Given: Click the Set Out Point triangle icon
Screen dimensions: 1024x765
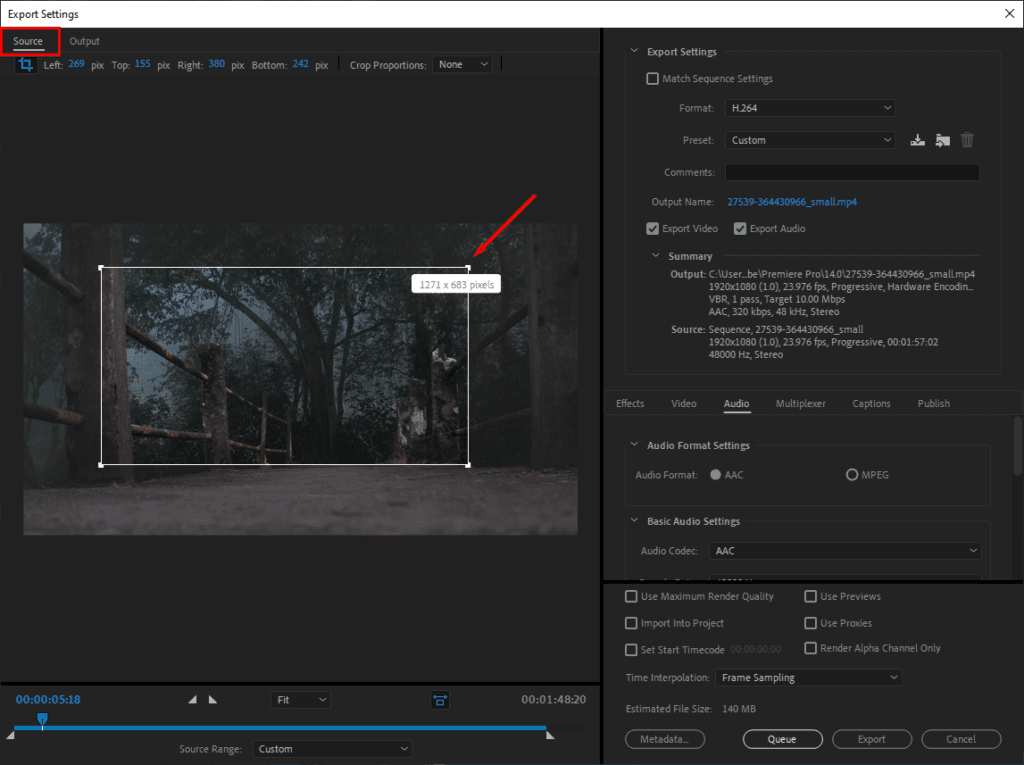Looking at the screenshot, I should pyautogui.click(x=212, y=700).
